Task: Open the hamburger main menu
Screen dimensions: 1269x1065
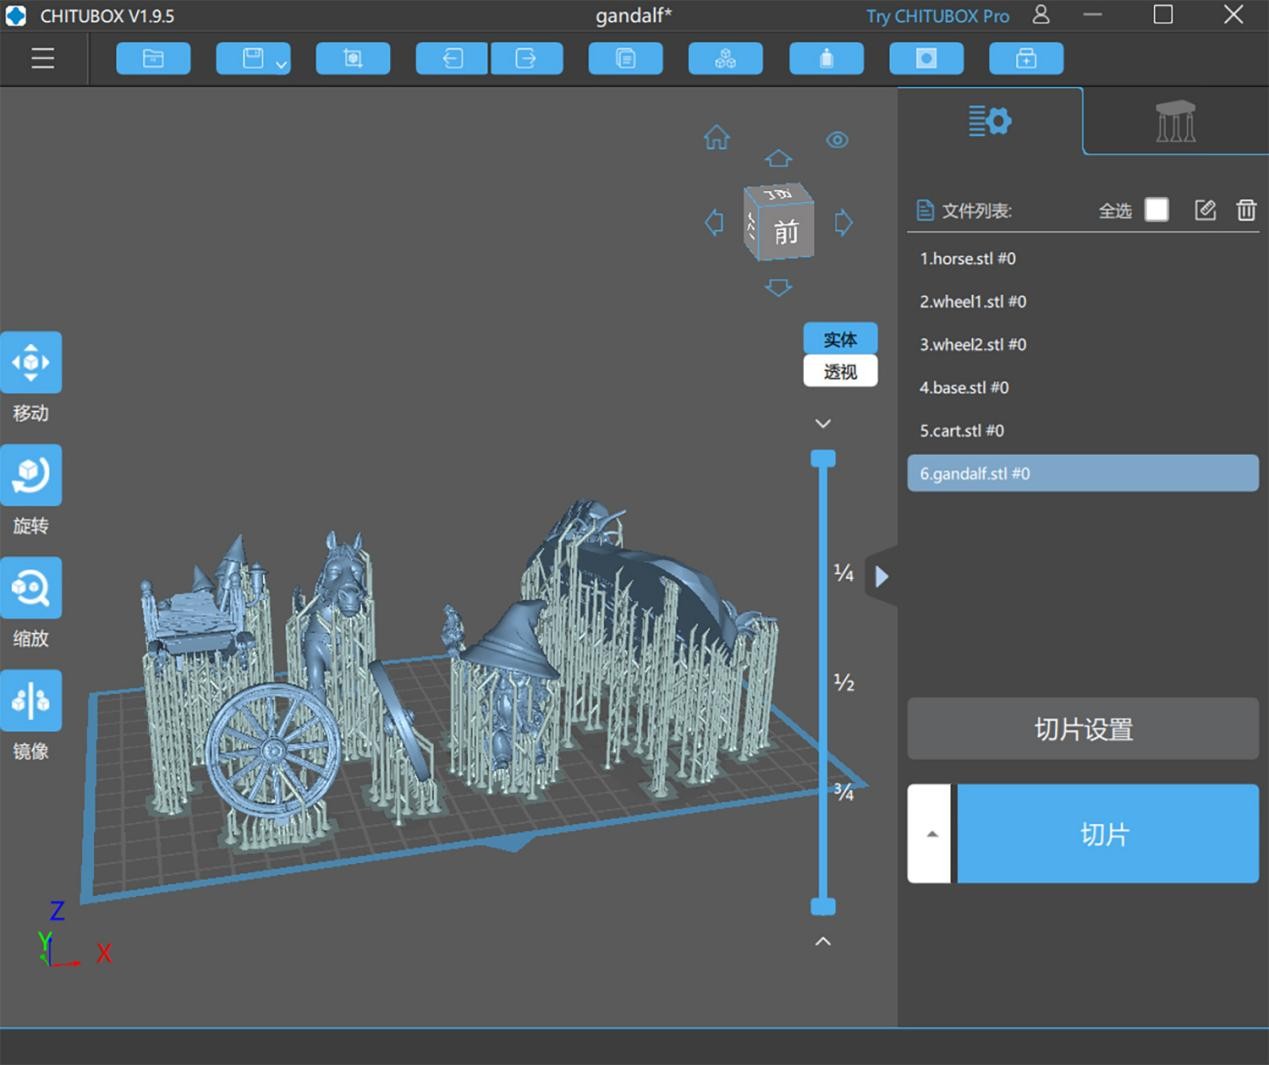Action: [43, 59]
